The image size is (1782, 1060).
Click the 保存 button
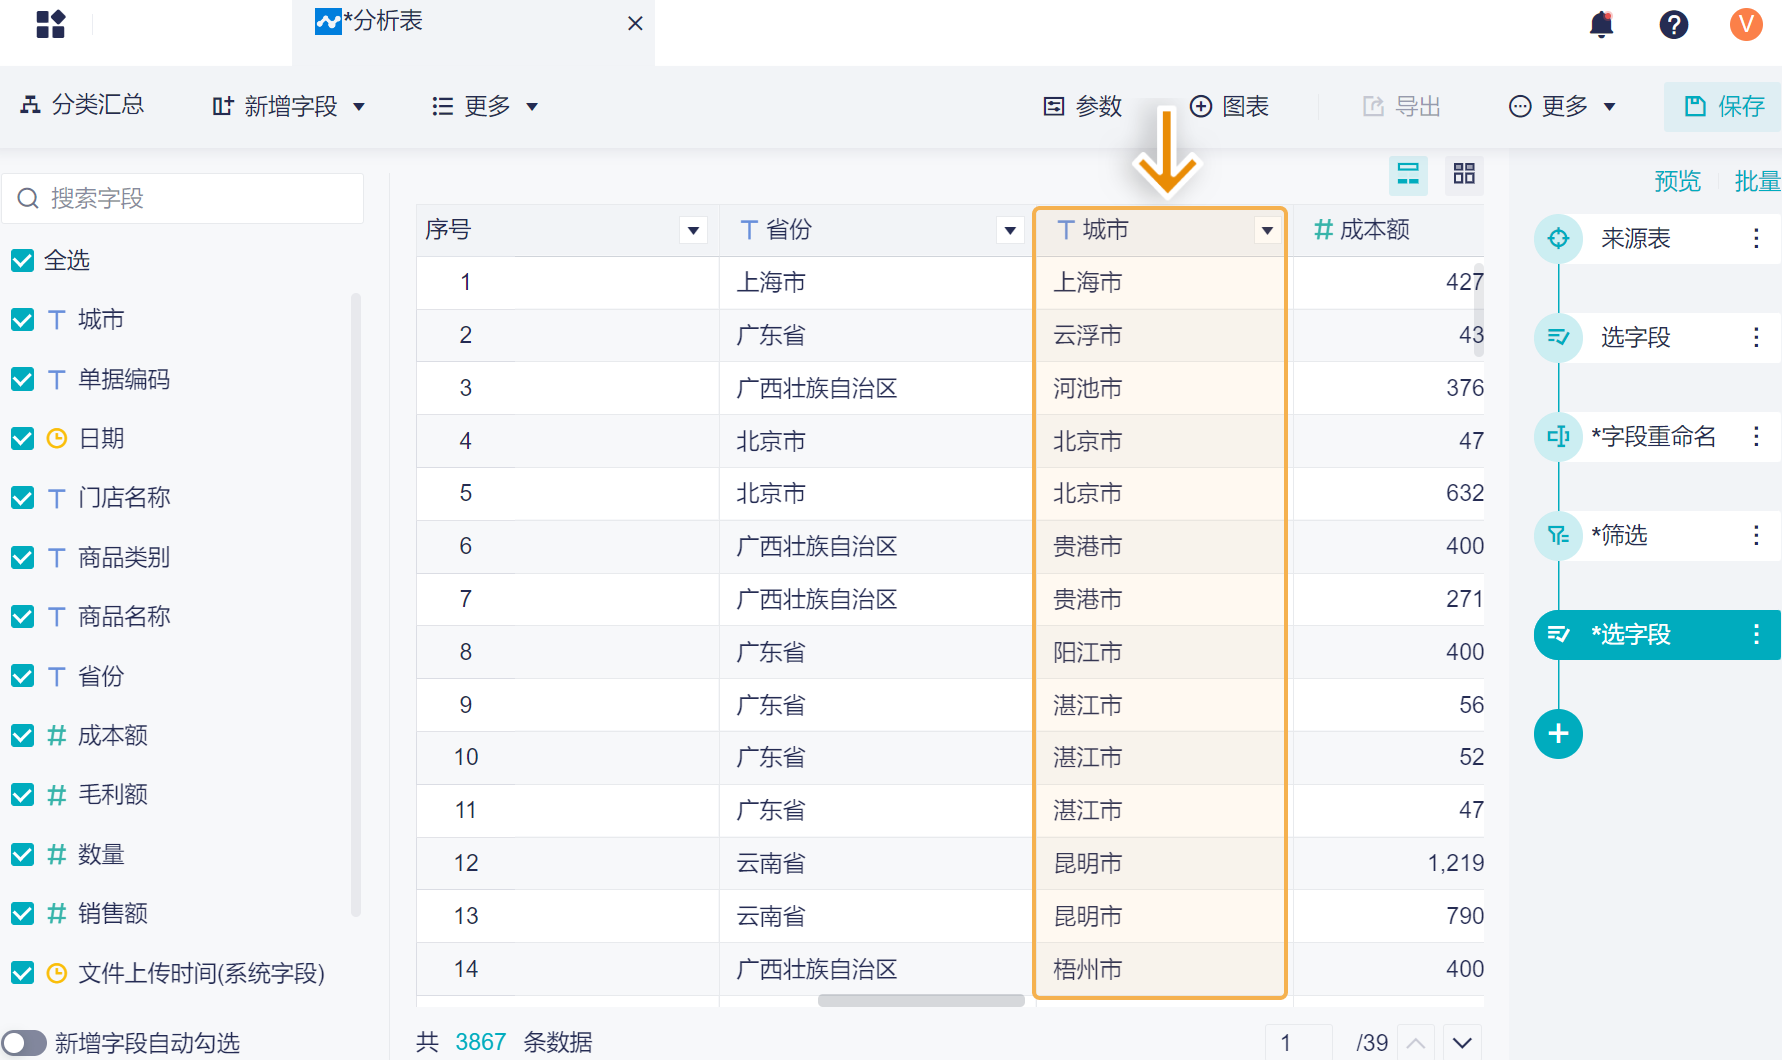click(x=1723, y=106)
